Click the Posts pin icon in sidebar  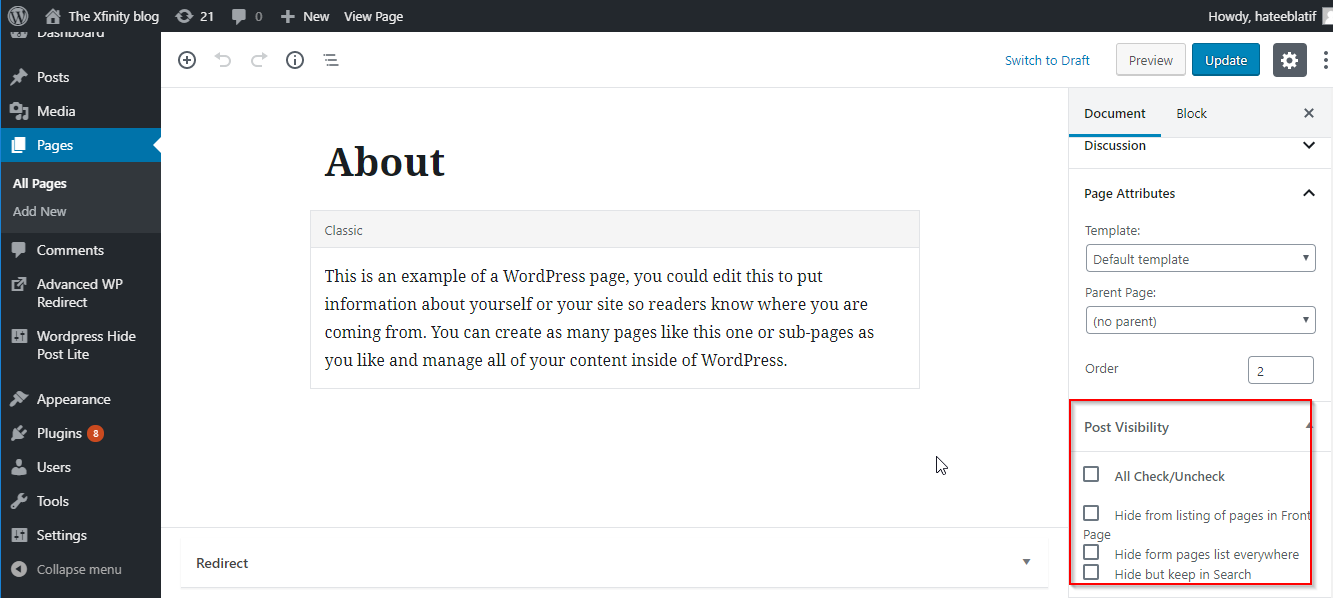coord(18,77)
